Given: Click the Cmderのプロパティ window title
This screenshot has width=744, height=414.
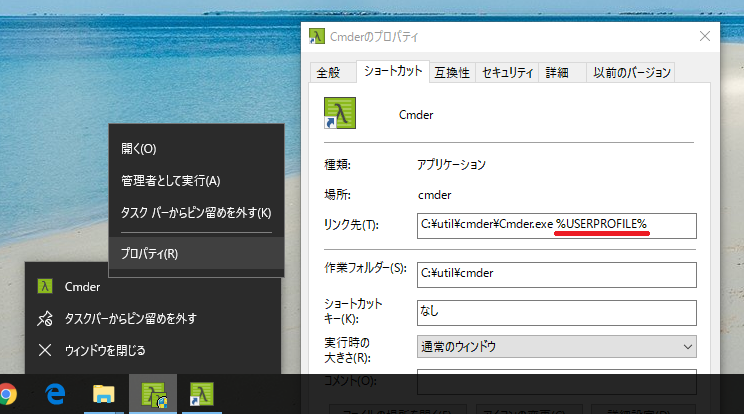Looking at the screenshot, I should [x=374, y=37].
